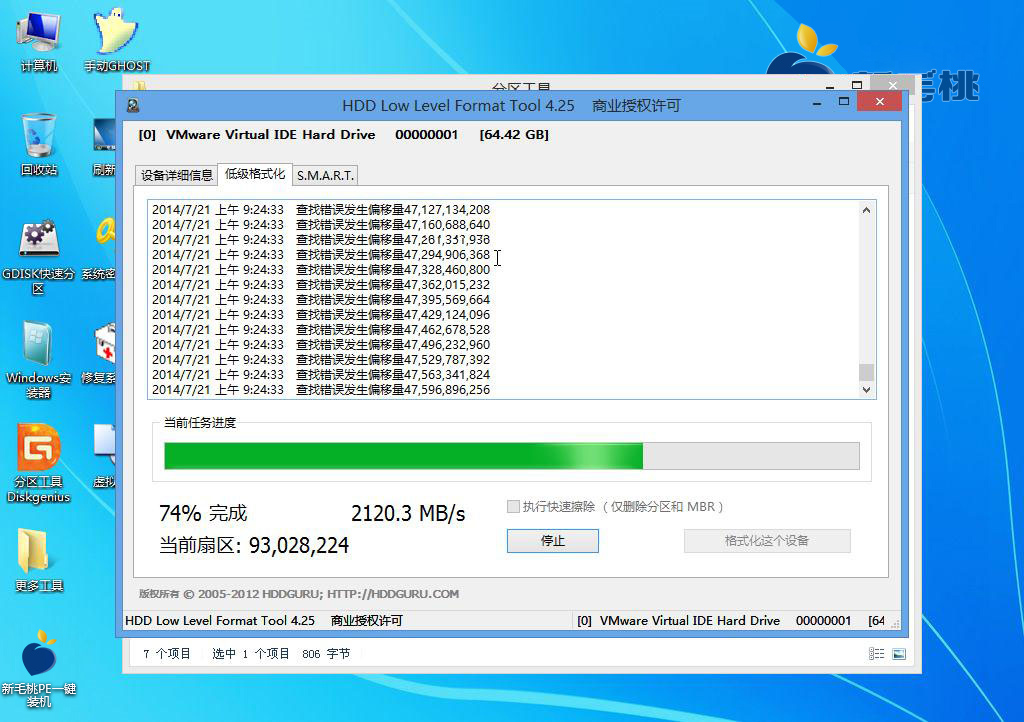The height and width of the screenshot is (722, 1024).
Task: Minimize the HDD Low Level Format Tool window
Action: click(x=816, y=103)
